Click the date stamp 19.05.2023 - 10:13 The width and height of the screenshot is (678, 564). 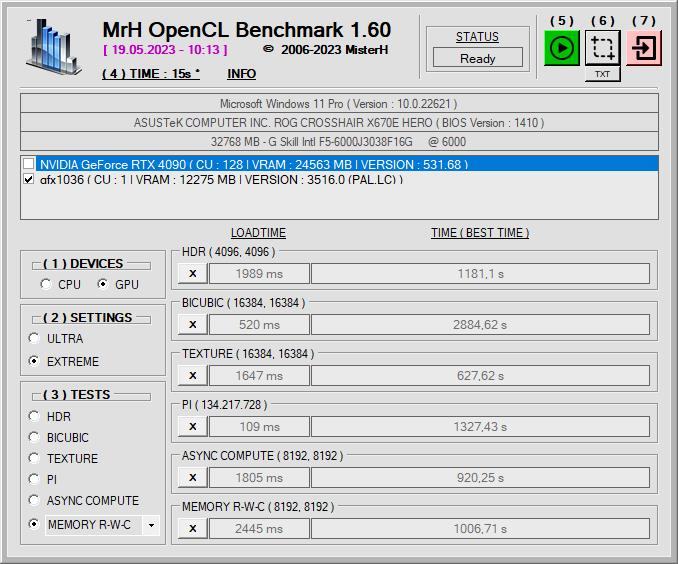(x=165, y=50)
